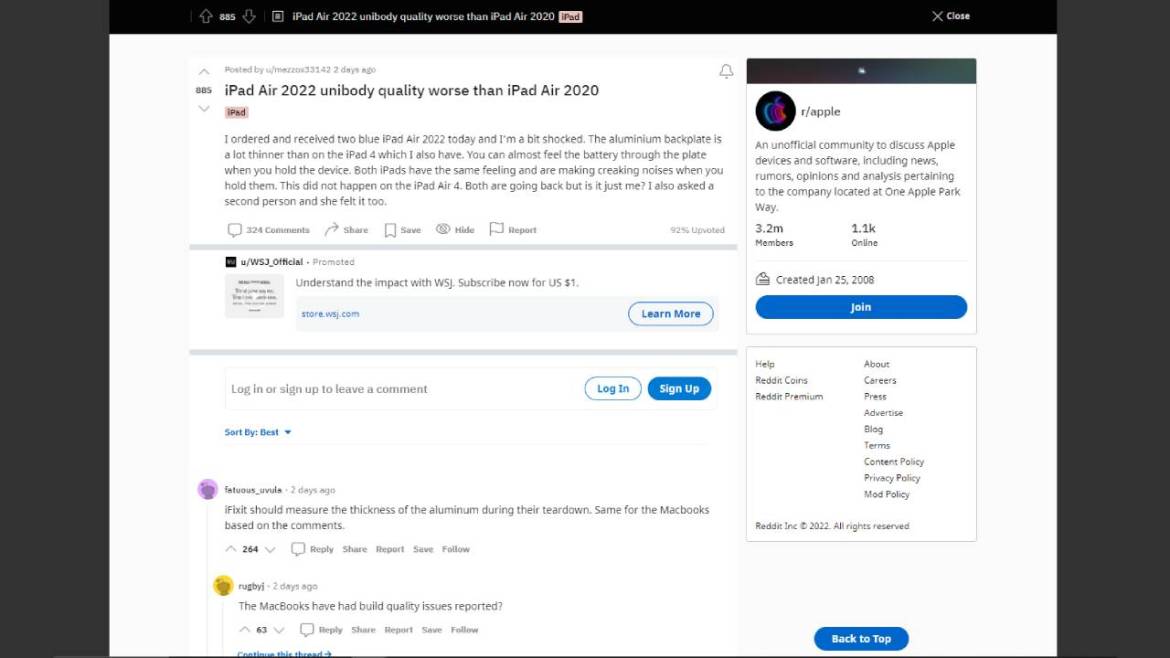Viewport: 1170px width, 658px height.
Task: Open Reddit Premium link
Action: click(789, 397)
